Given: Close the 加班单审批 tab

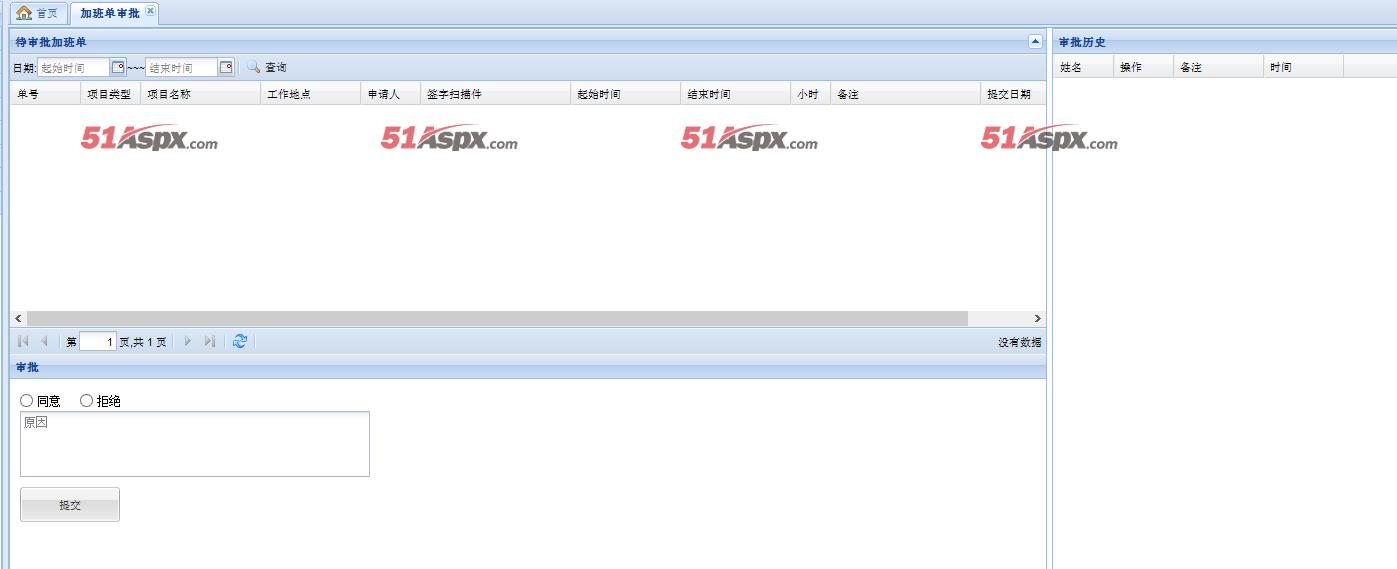Looking at the screenshot, I should pyautogui.click(x=150, y=10).
